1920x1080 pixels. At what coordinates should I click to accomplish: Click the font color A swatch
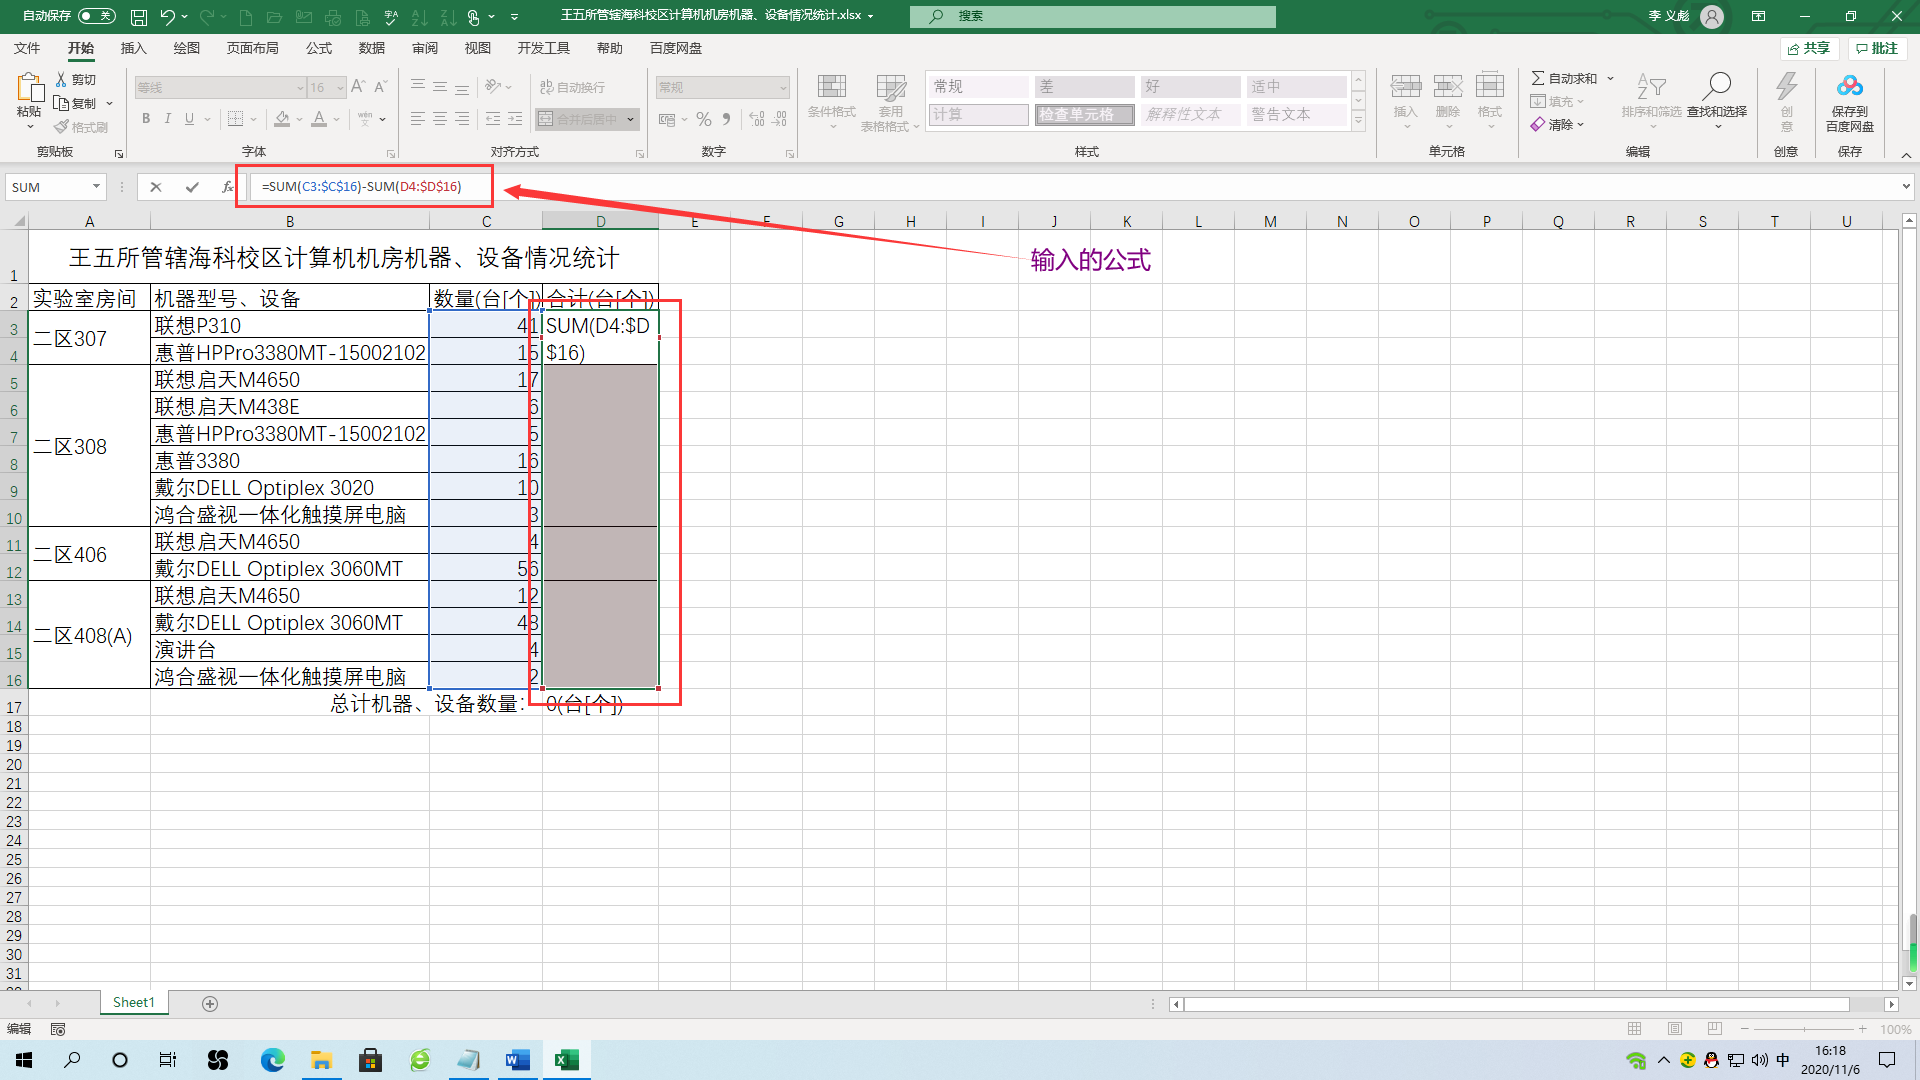319,119
